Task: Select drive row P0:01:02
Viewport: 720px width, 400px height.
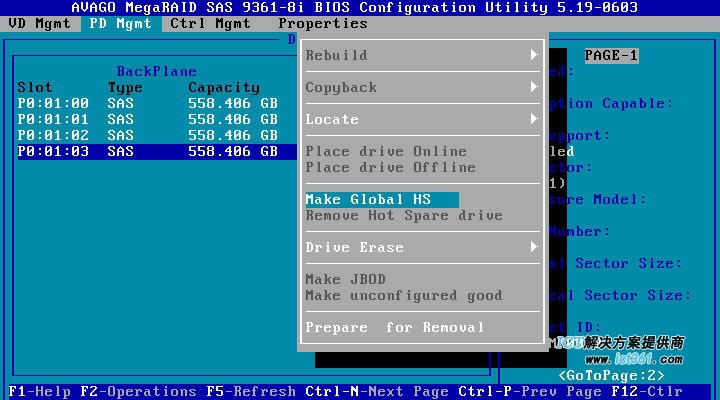Action: pyautogui.click(x=148, y=135)
